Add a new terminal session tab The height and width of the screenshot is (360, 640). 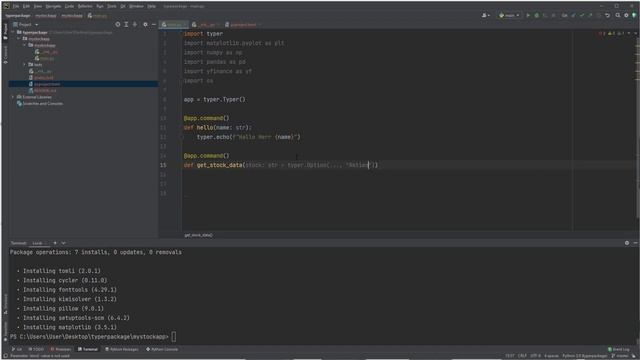(x=55, y=243)
